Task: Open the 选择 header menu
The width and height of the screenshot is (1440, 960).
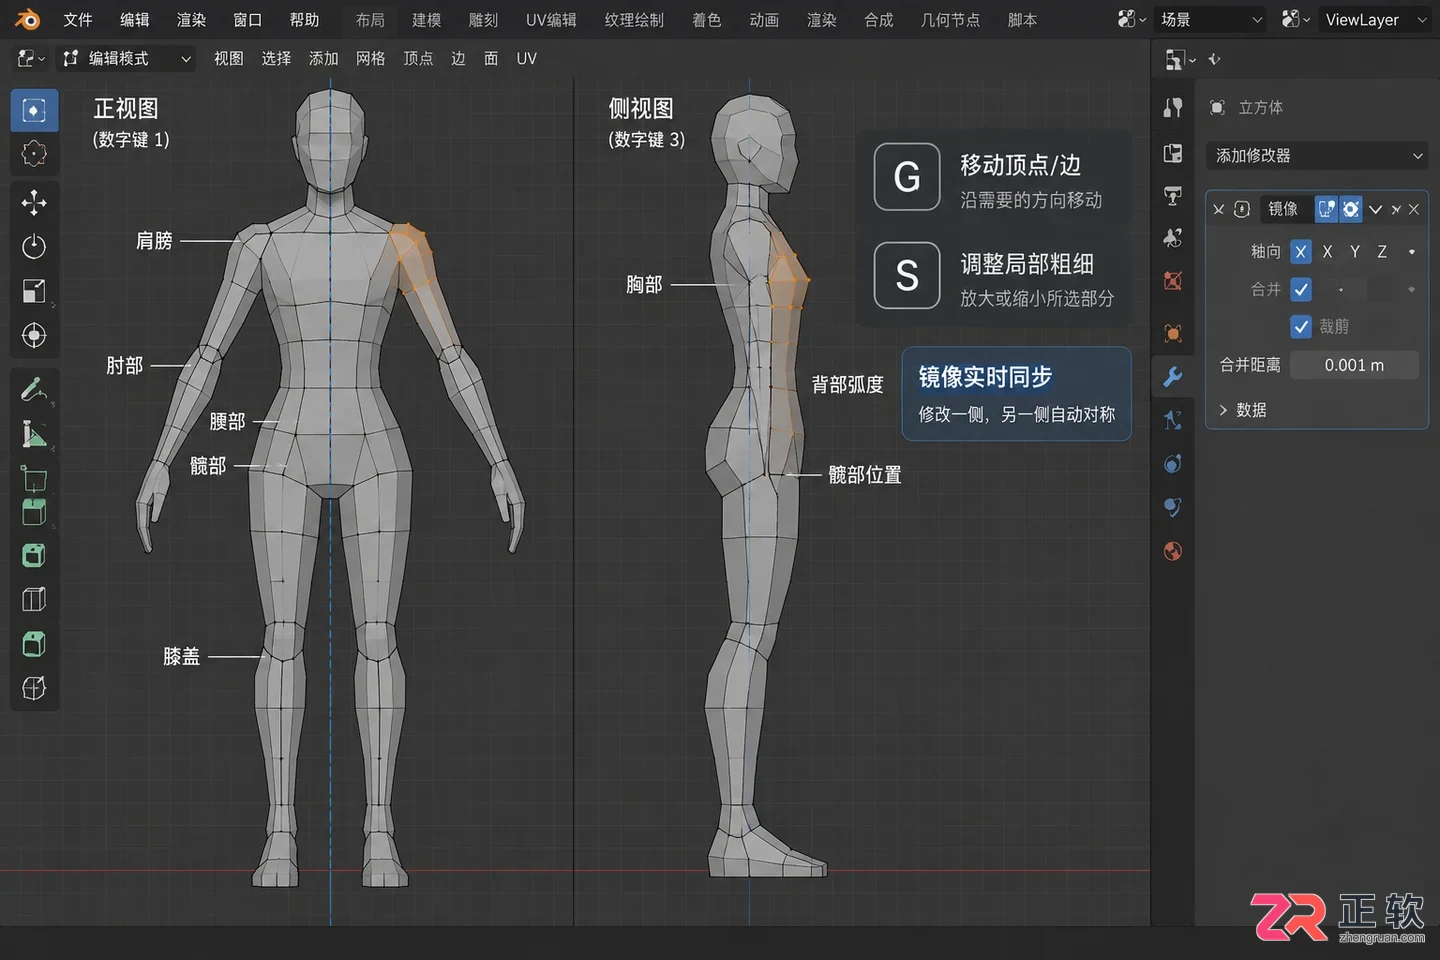Action: 276,59
